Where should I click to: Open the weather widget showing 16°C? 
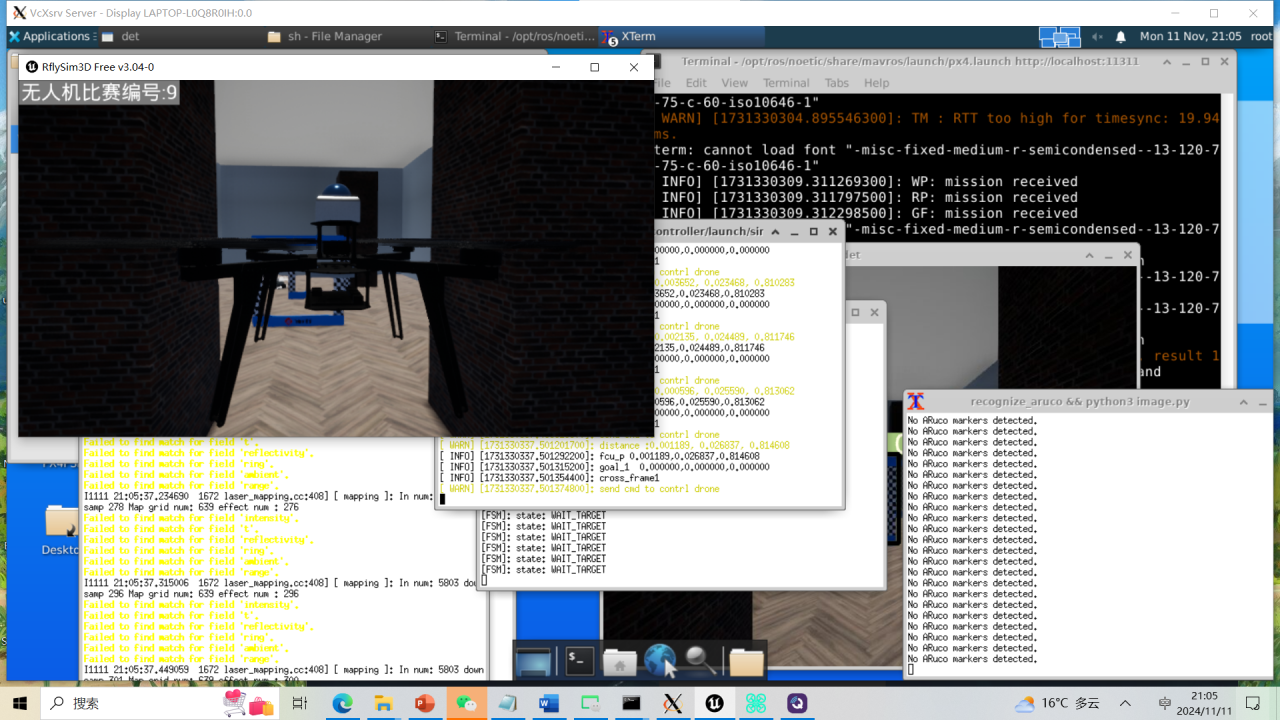click(1057, 703)
